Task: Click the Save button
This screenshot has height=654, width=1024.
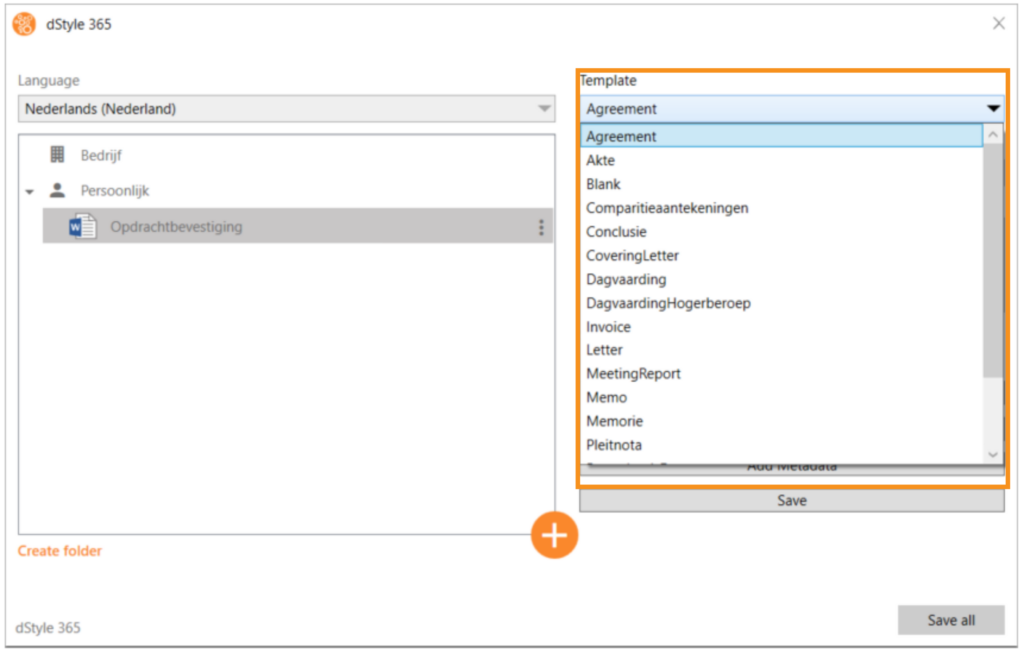Action: [x=792, y=500]
